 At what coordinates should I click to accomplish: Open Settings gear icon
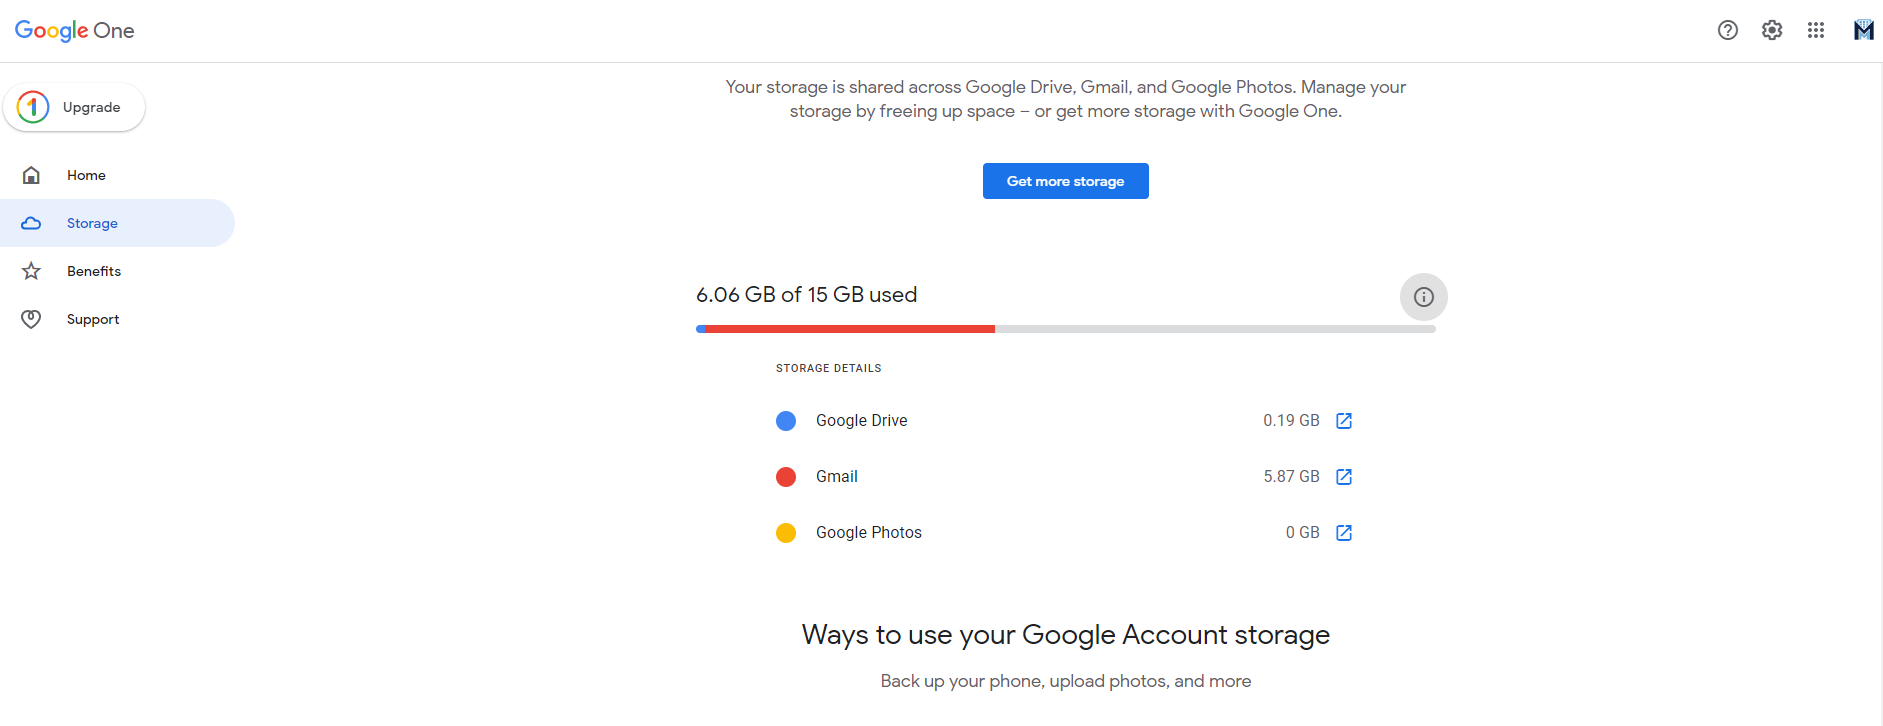click(x=1772, y=30)
